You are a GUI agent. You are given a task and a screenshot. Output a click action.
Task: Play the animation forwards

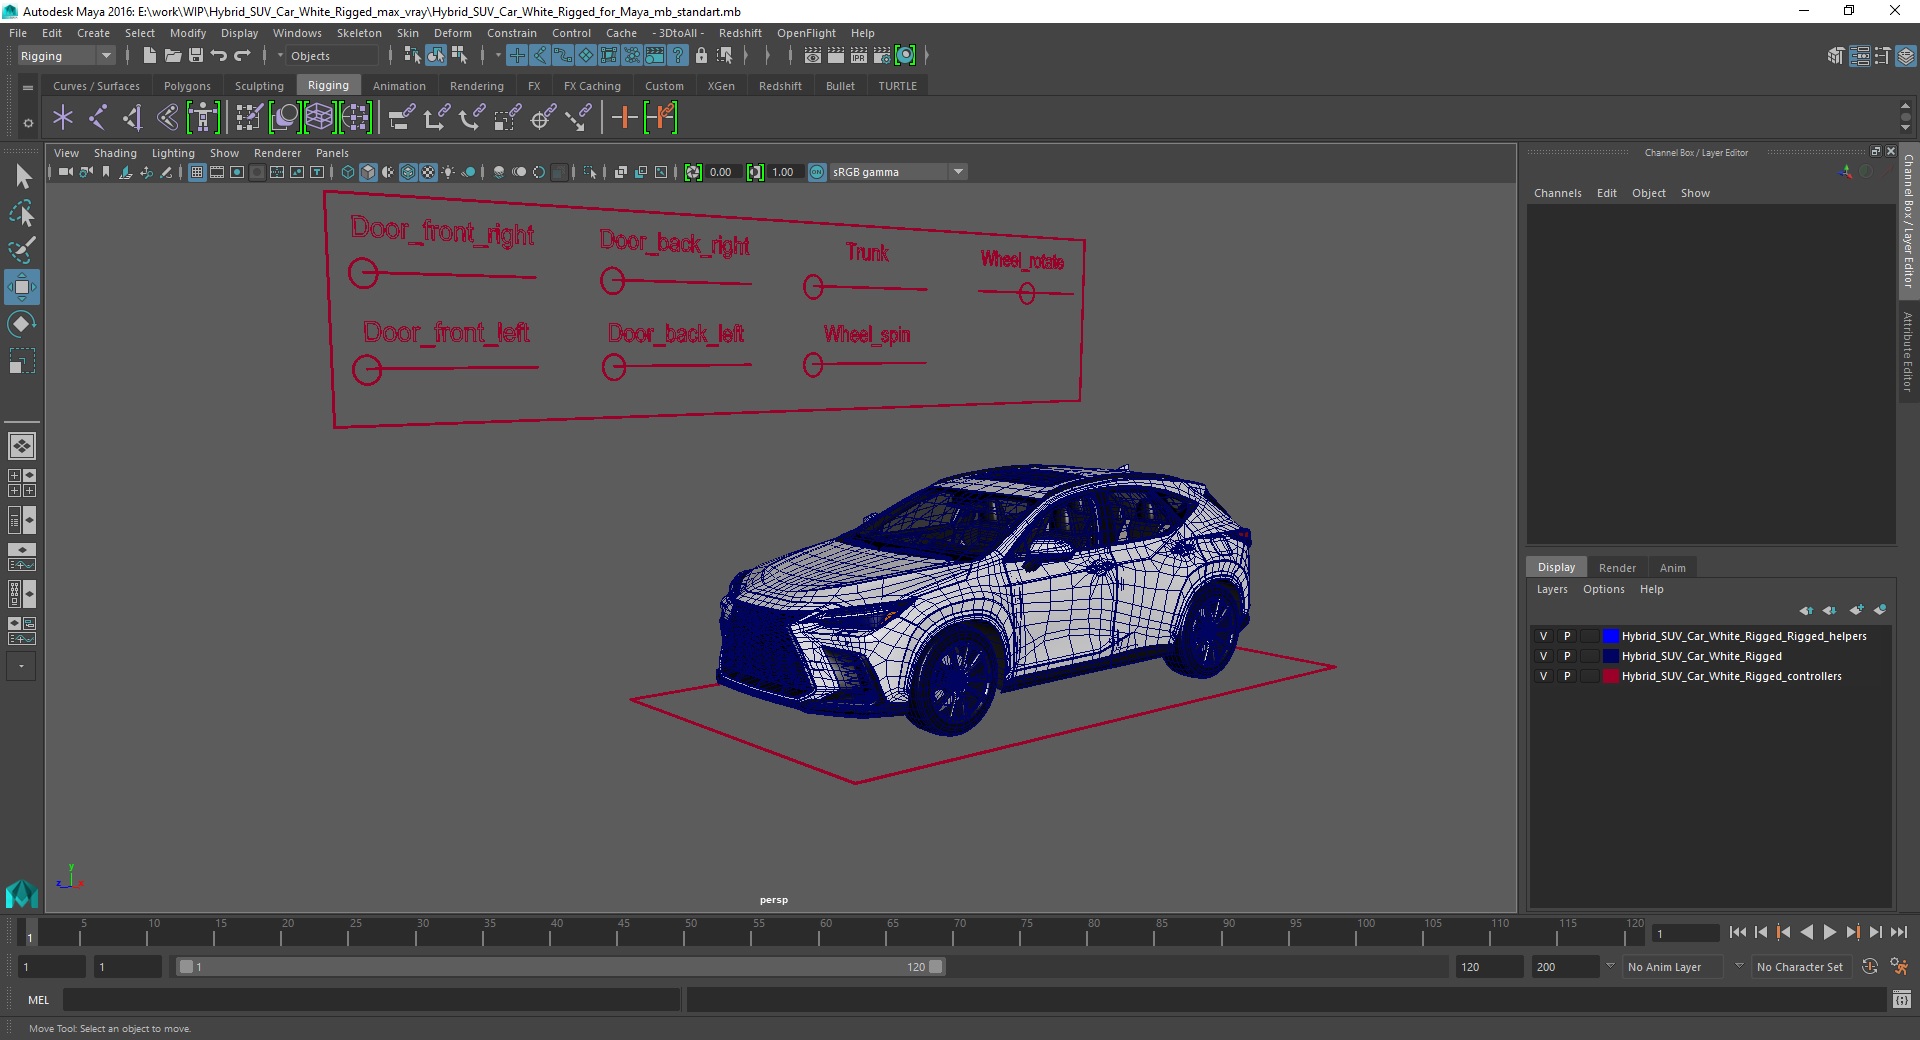[x=1829, y=932]
